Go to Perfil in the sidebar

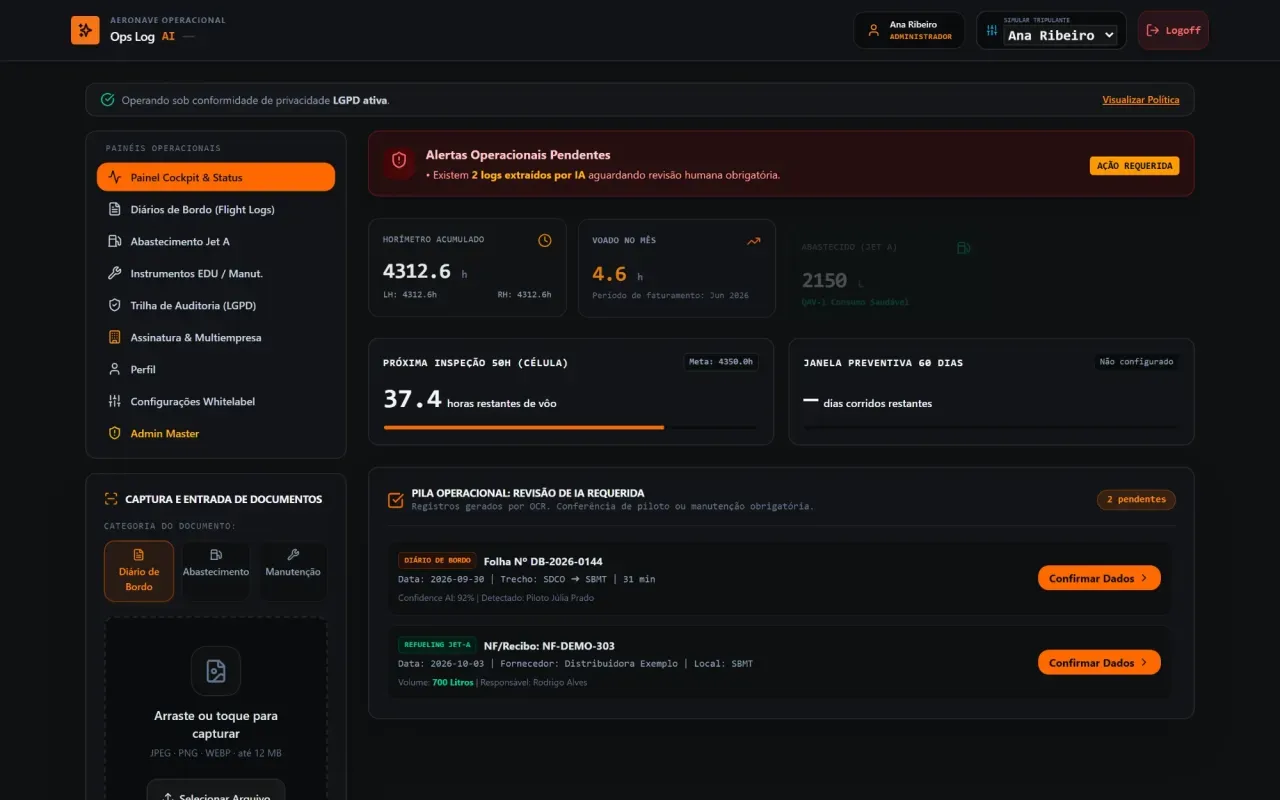(216, 369)
